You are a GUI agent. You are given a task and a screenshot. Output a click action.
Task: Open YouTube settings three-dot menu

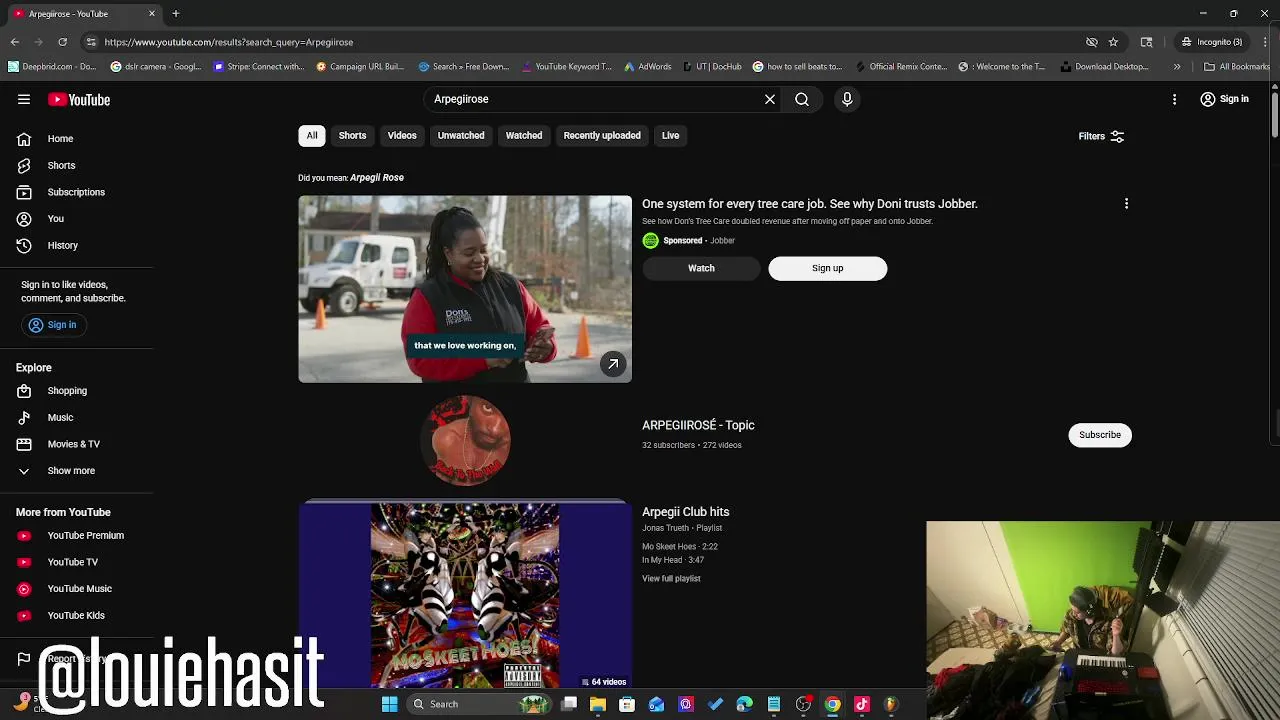(x=1175, y=99)
